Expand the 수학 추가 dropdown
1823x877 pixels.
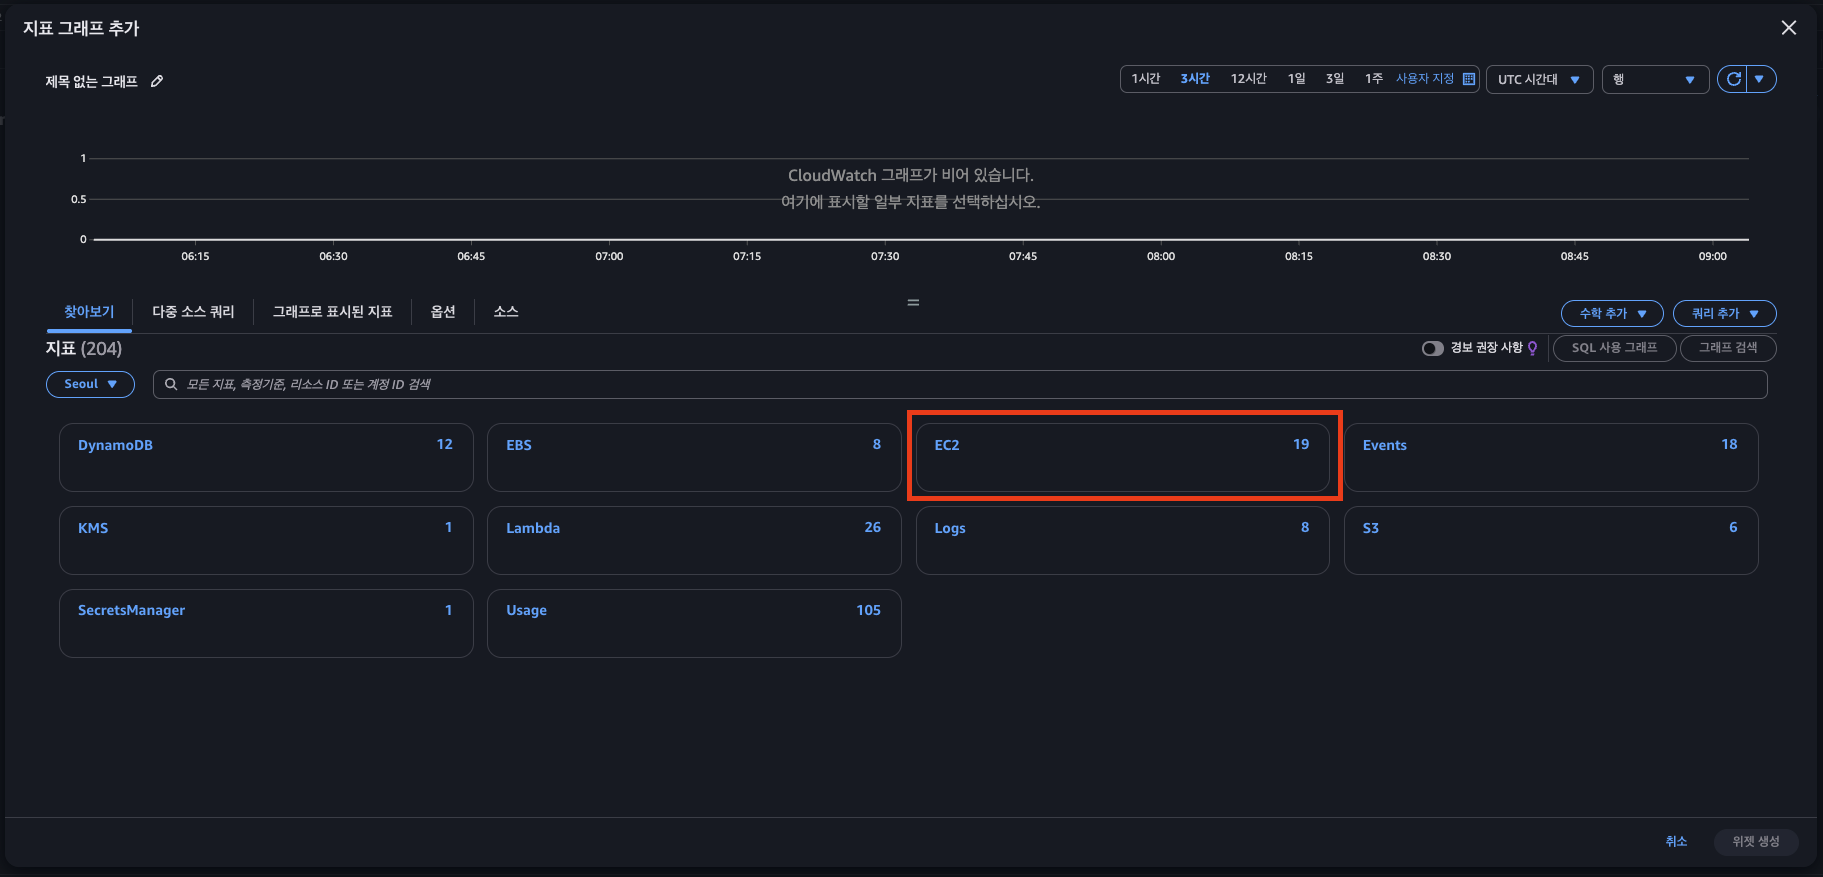[x=1612, y=313]
